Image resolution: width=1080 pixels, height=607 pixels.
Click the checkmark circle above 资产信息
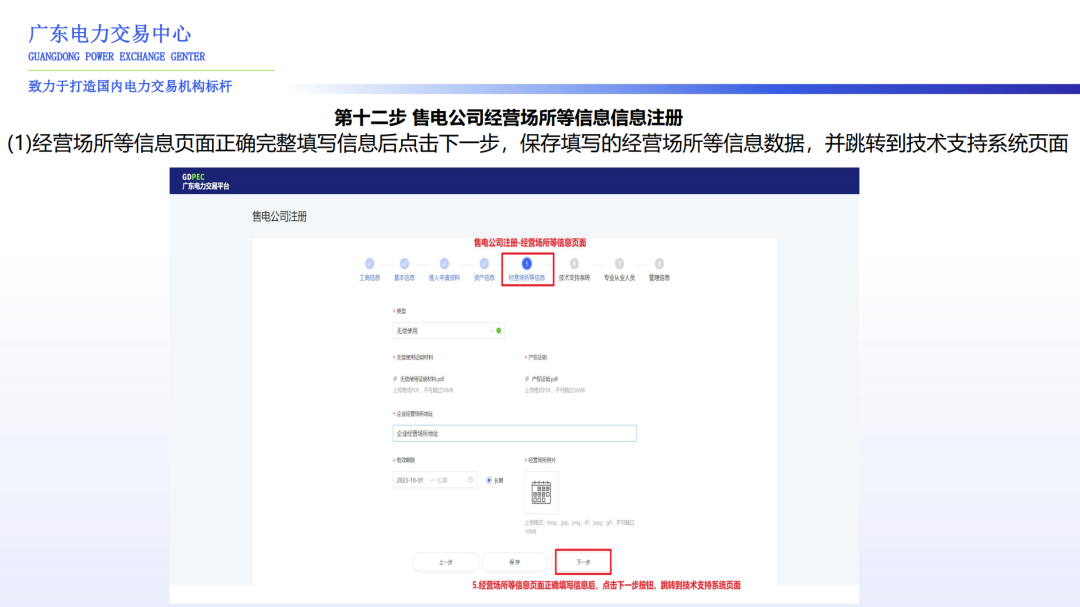coord(484,262)
